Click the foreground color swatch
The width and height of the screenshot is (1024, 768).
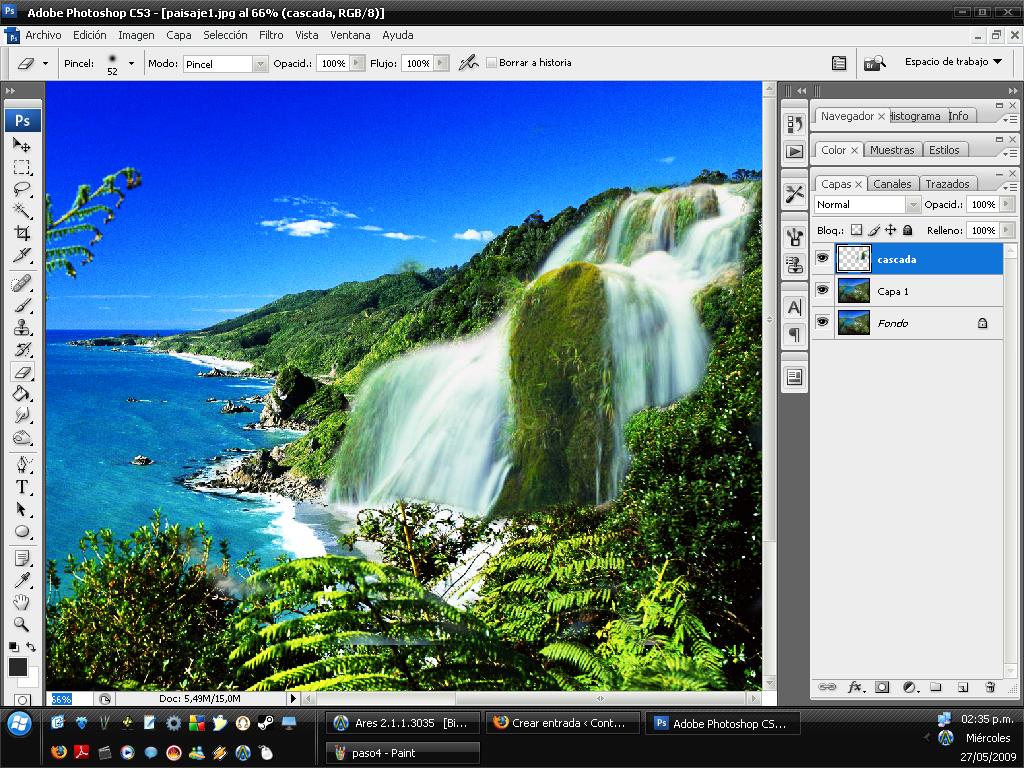point(17,667)
